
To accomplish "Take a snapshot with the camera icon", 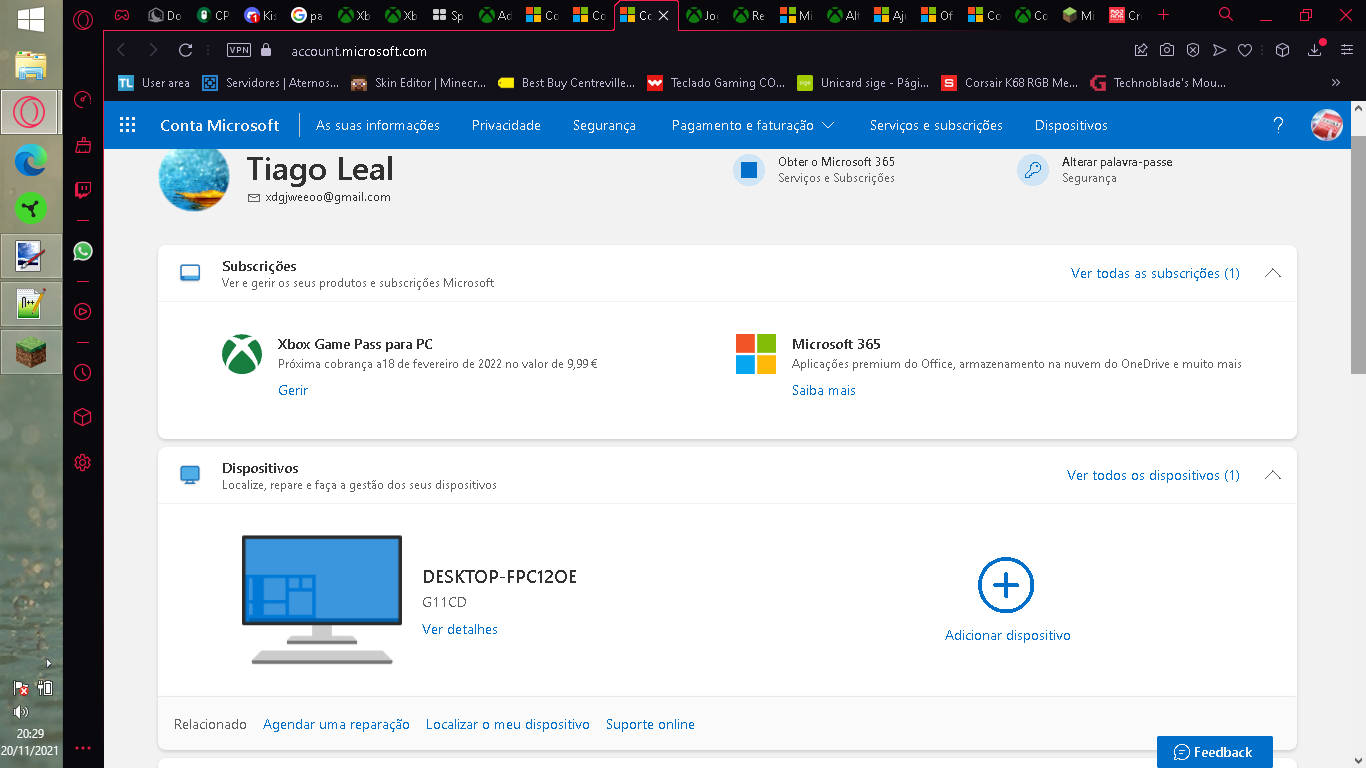I will 1167,50.
